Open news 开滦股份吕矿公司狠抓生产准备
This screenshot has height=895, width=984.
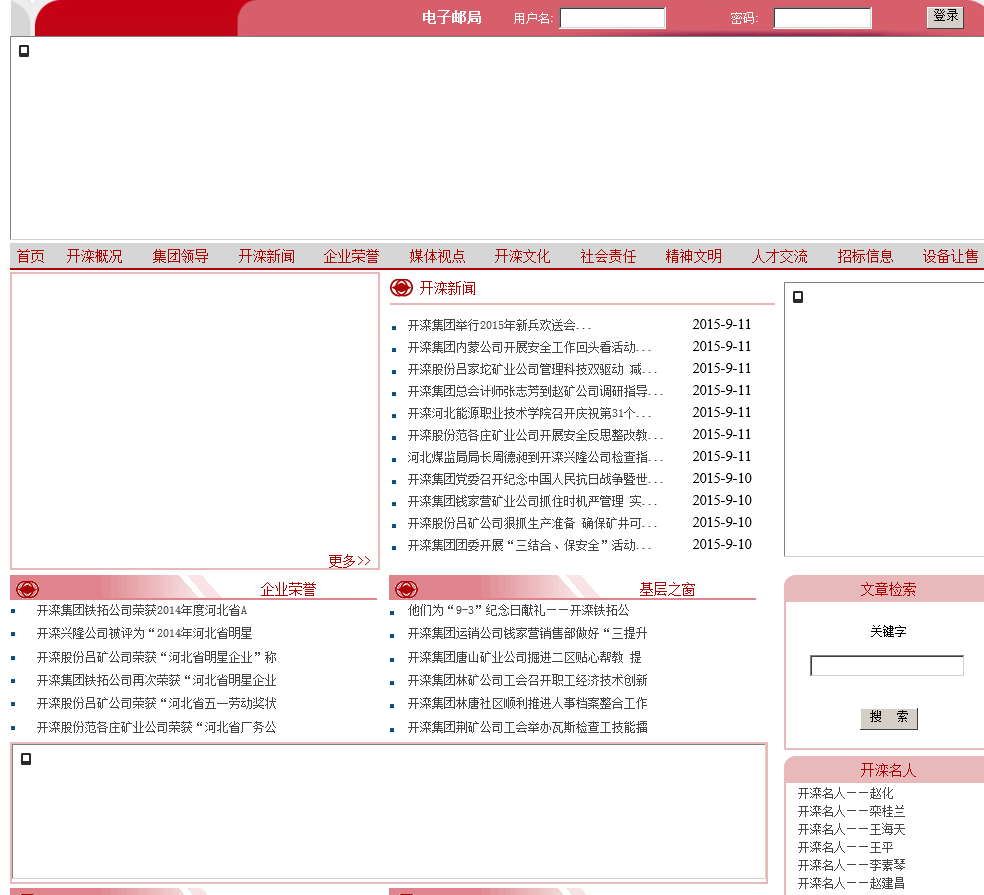click(533, 523)
